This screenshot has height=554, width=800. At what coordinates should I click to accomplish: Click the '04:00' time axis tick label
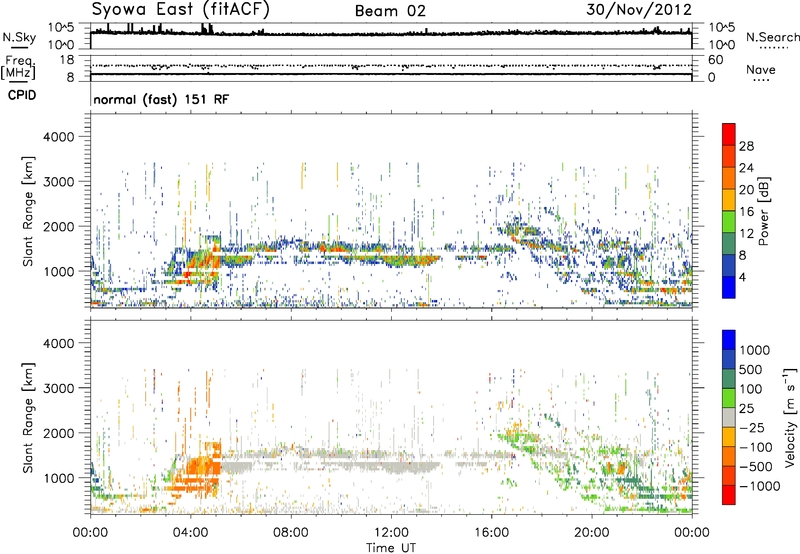coord(190,533)
